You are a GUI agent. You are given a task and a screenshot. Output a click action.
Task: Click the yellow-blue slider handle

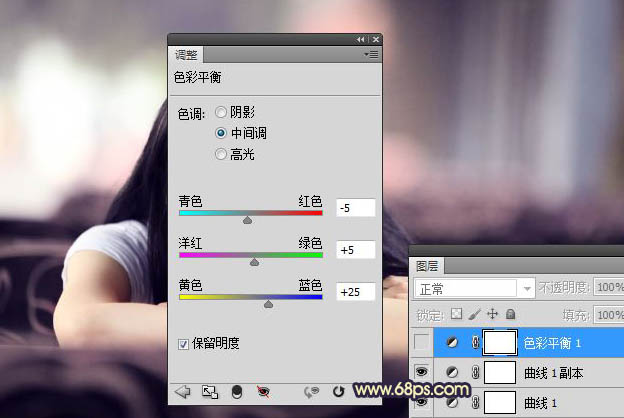click(268, 303)
